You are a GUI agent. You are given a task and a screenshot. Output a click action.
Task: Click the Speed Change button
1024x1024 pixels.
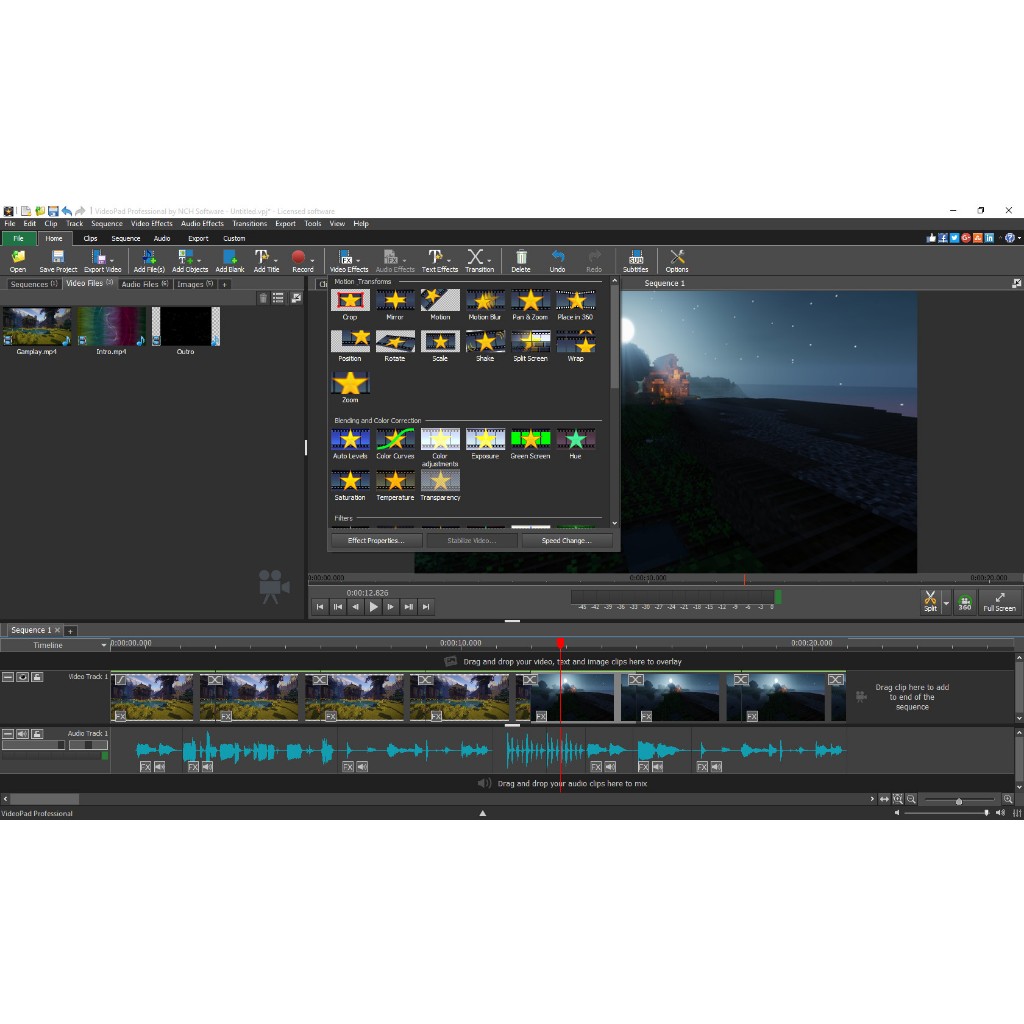[566, 540]
